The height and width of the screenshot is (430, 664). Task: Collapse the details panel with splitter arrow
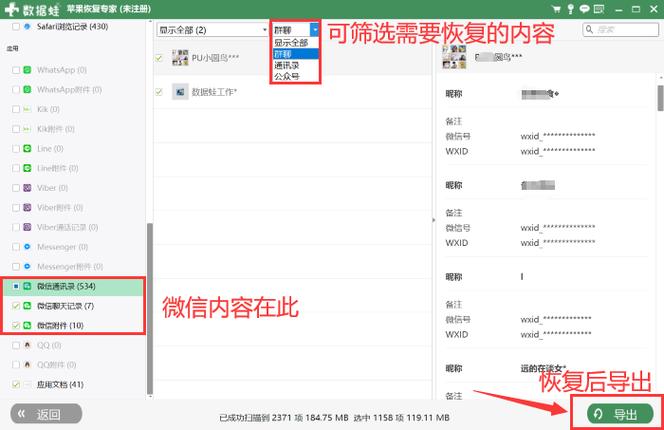[x=434, y=220]
